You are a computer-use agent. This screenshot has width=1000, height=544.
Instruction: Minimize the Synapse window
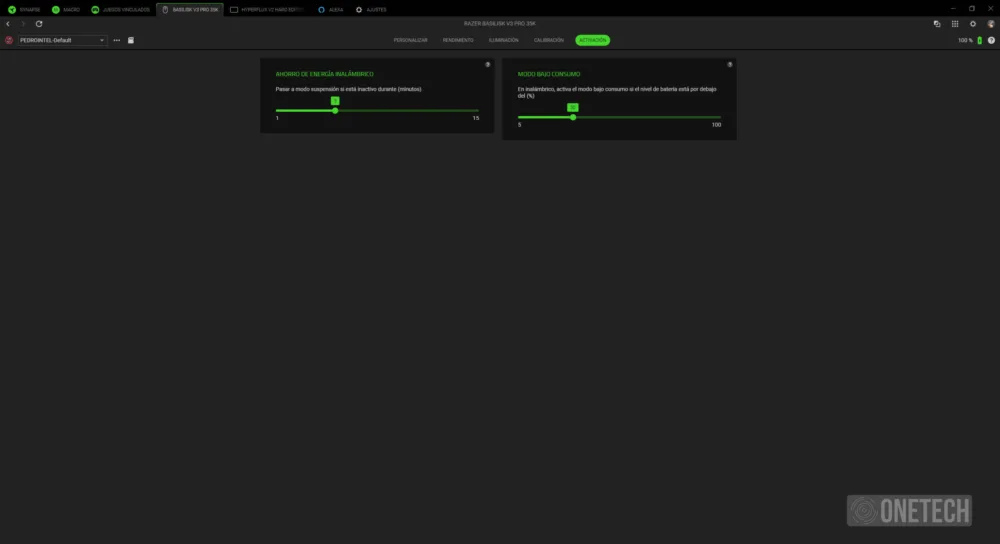point(953,8)
